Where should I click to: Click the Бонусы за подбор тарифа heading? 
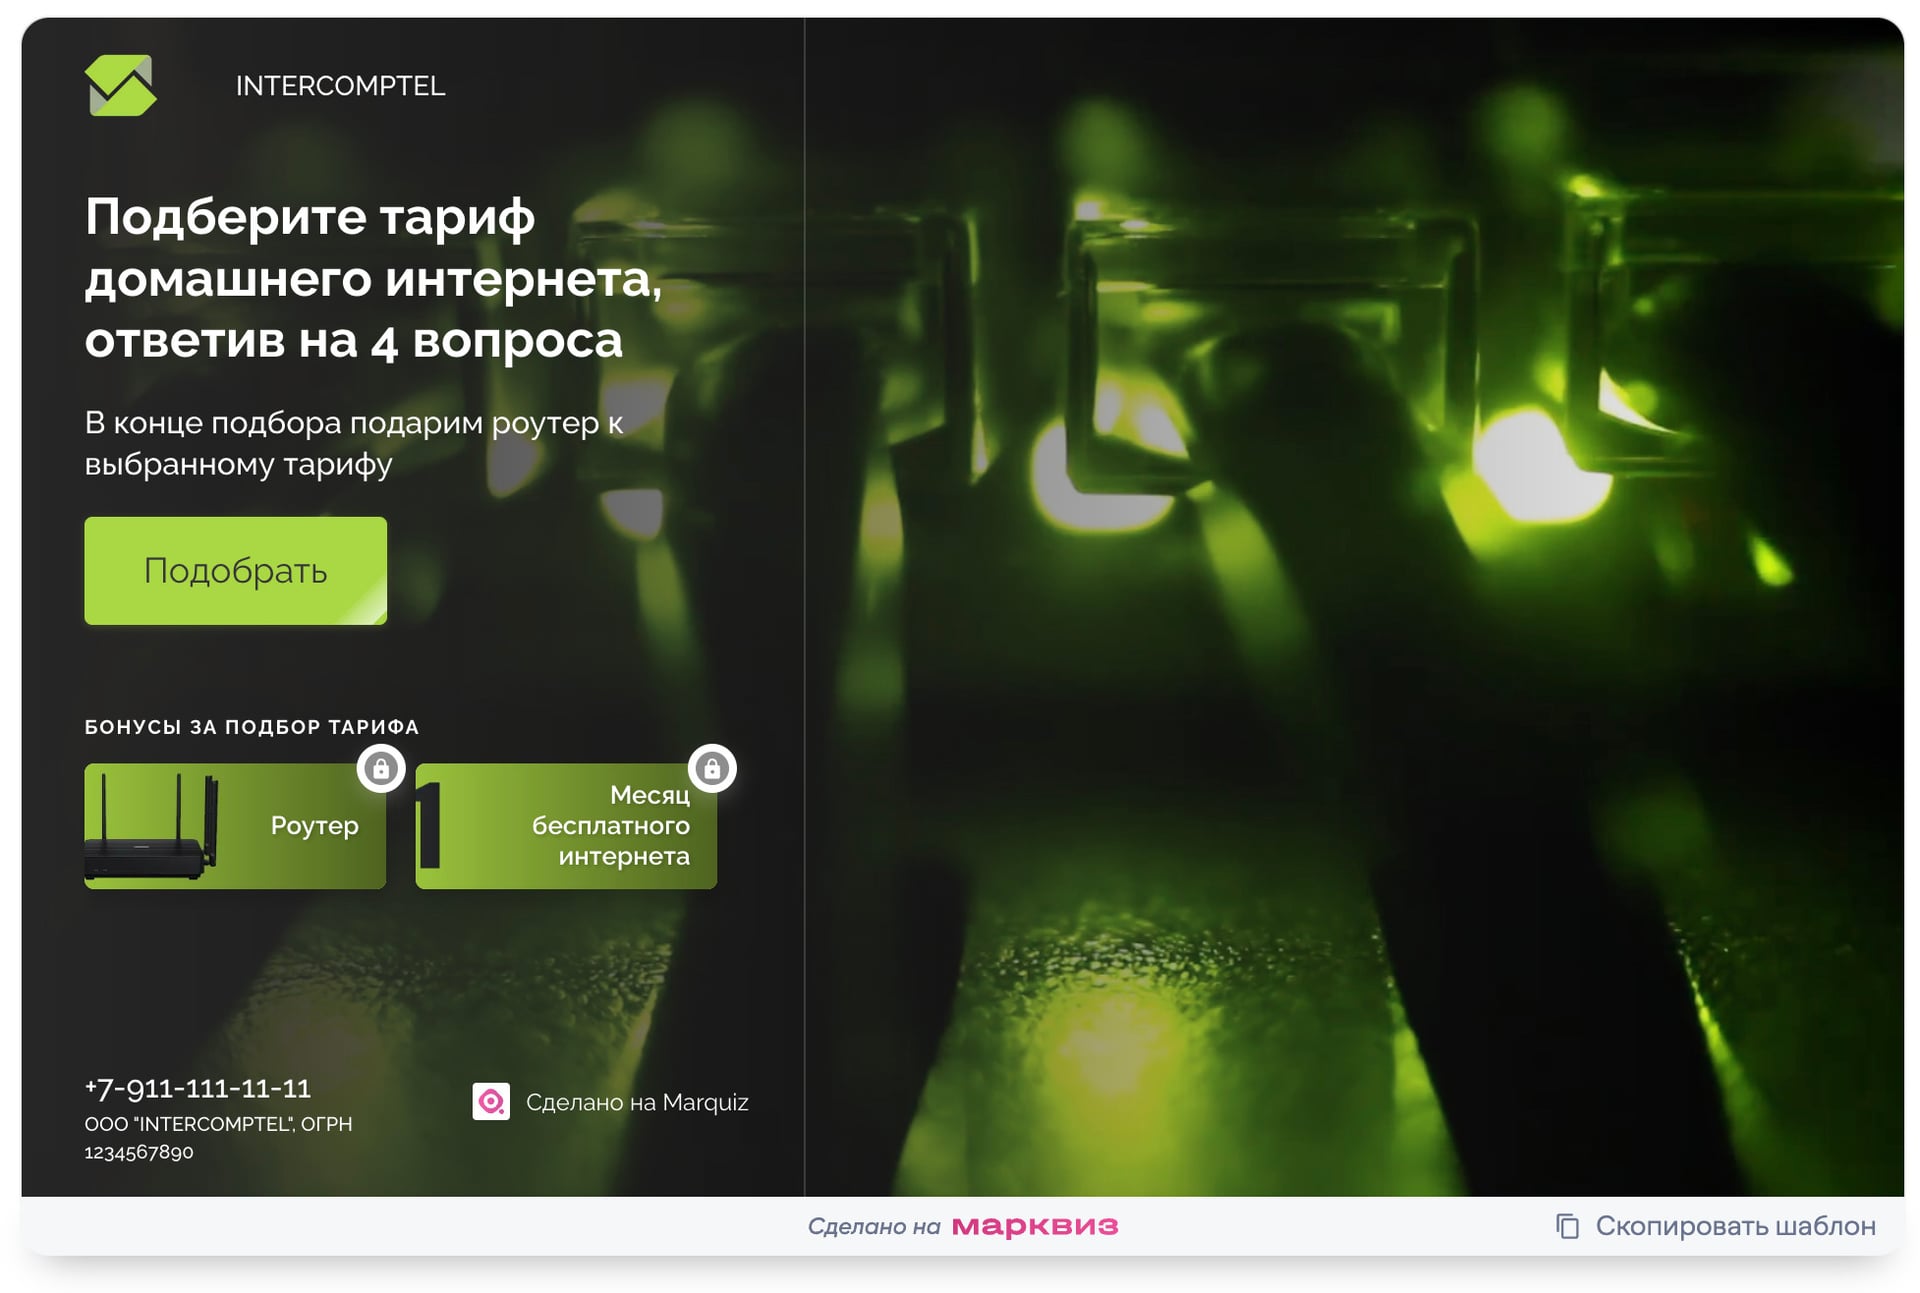[x=251, y=727]
